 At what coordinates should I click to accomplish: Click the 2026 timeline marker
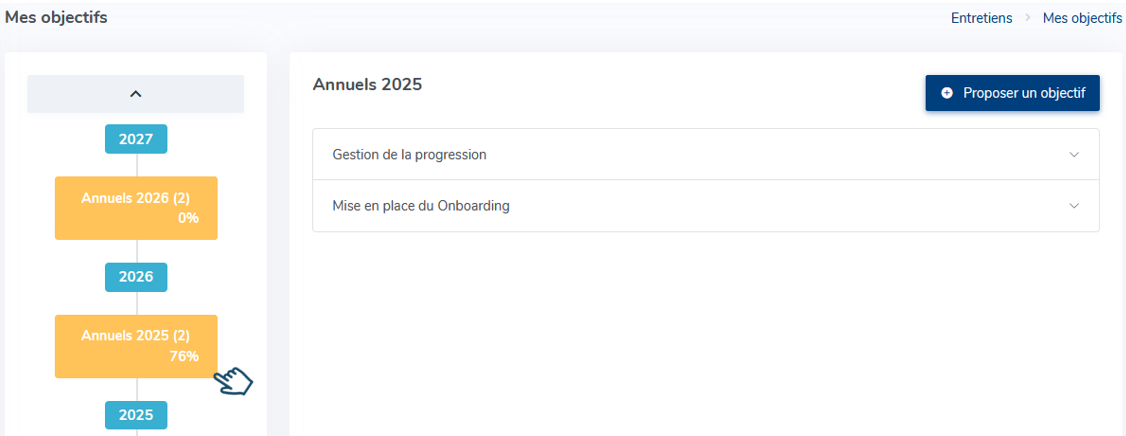pos(136,277)
